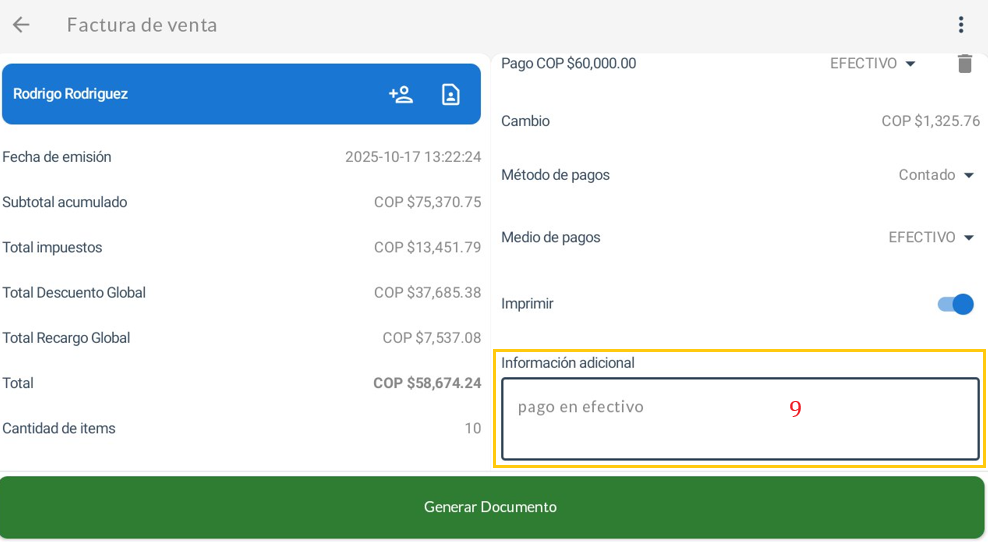Viewport: 988px width, 542px height.
Task: Toggle the Imprimir switch off
Action: 955,304
